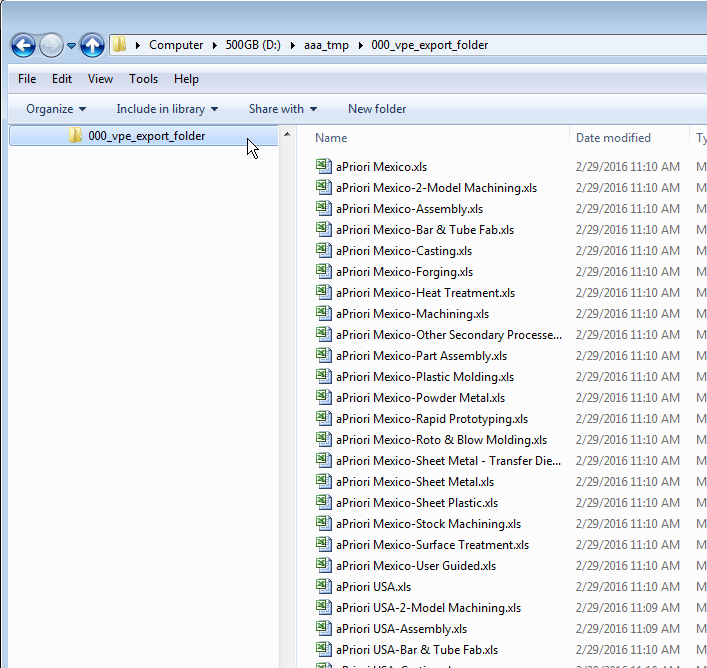Click the Excel icon of aPriori Mexico-Rapid Prototyping.xls
This screenshot has width=707, height=668.
(323, 418)
